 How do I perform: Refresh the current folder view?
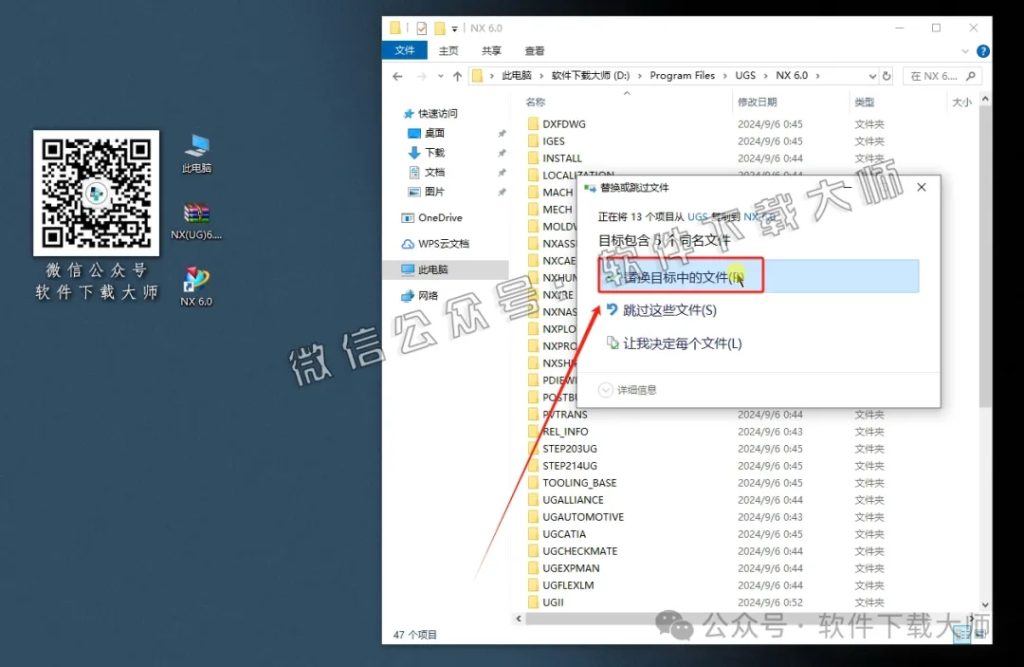pos(886,76)
